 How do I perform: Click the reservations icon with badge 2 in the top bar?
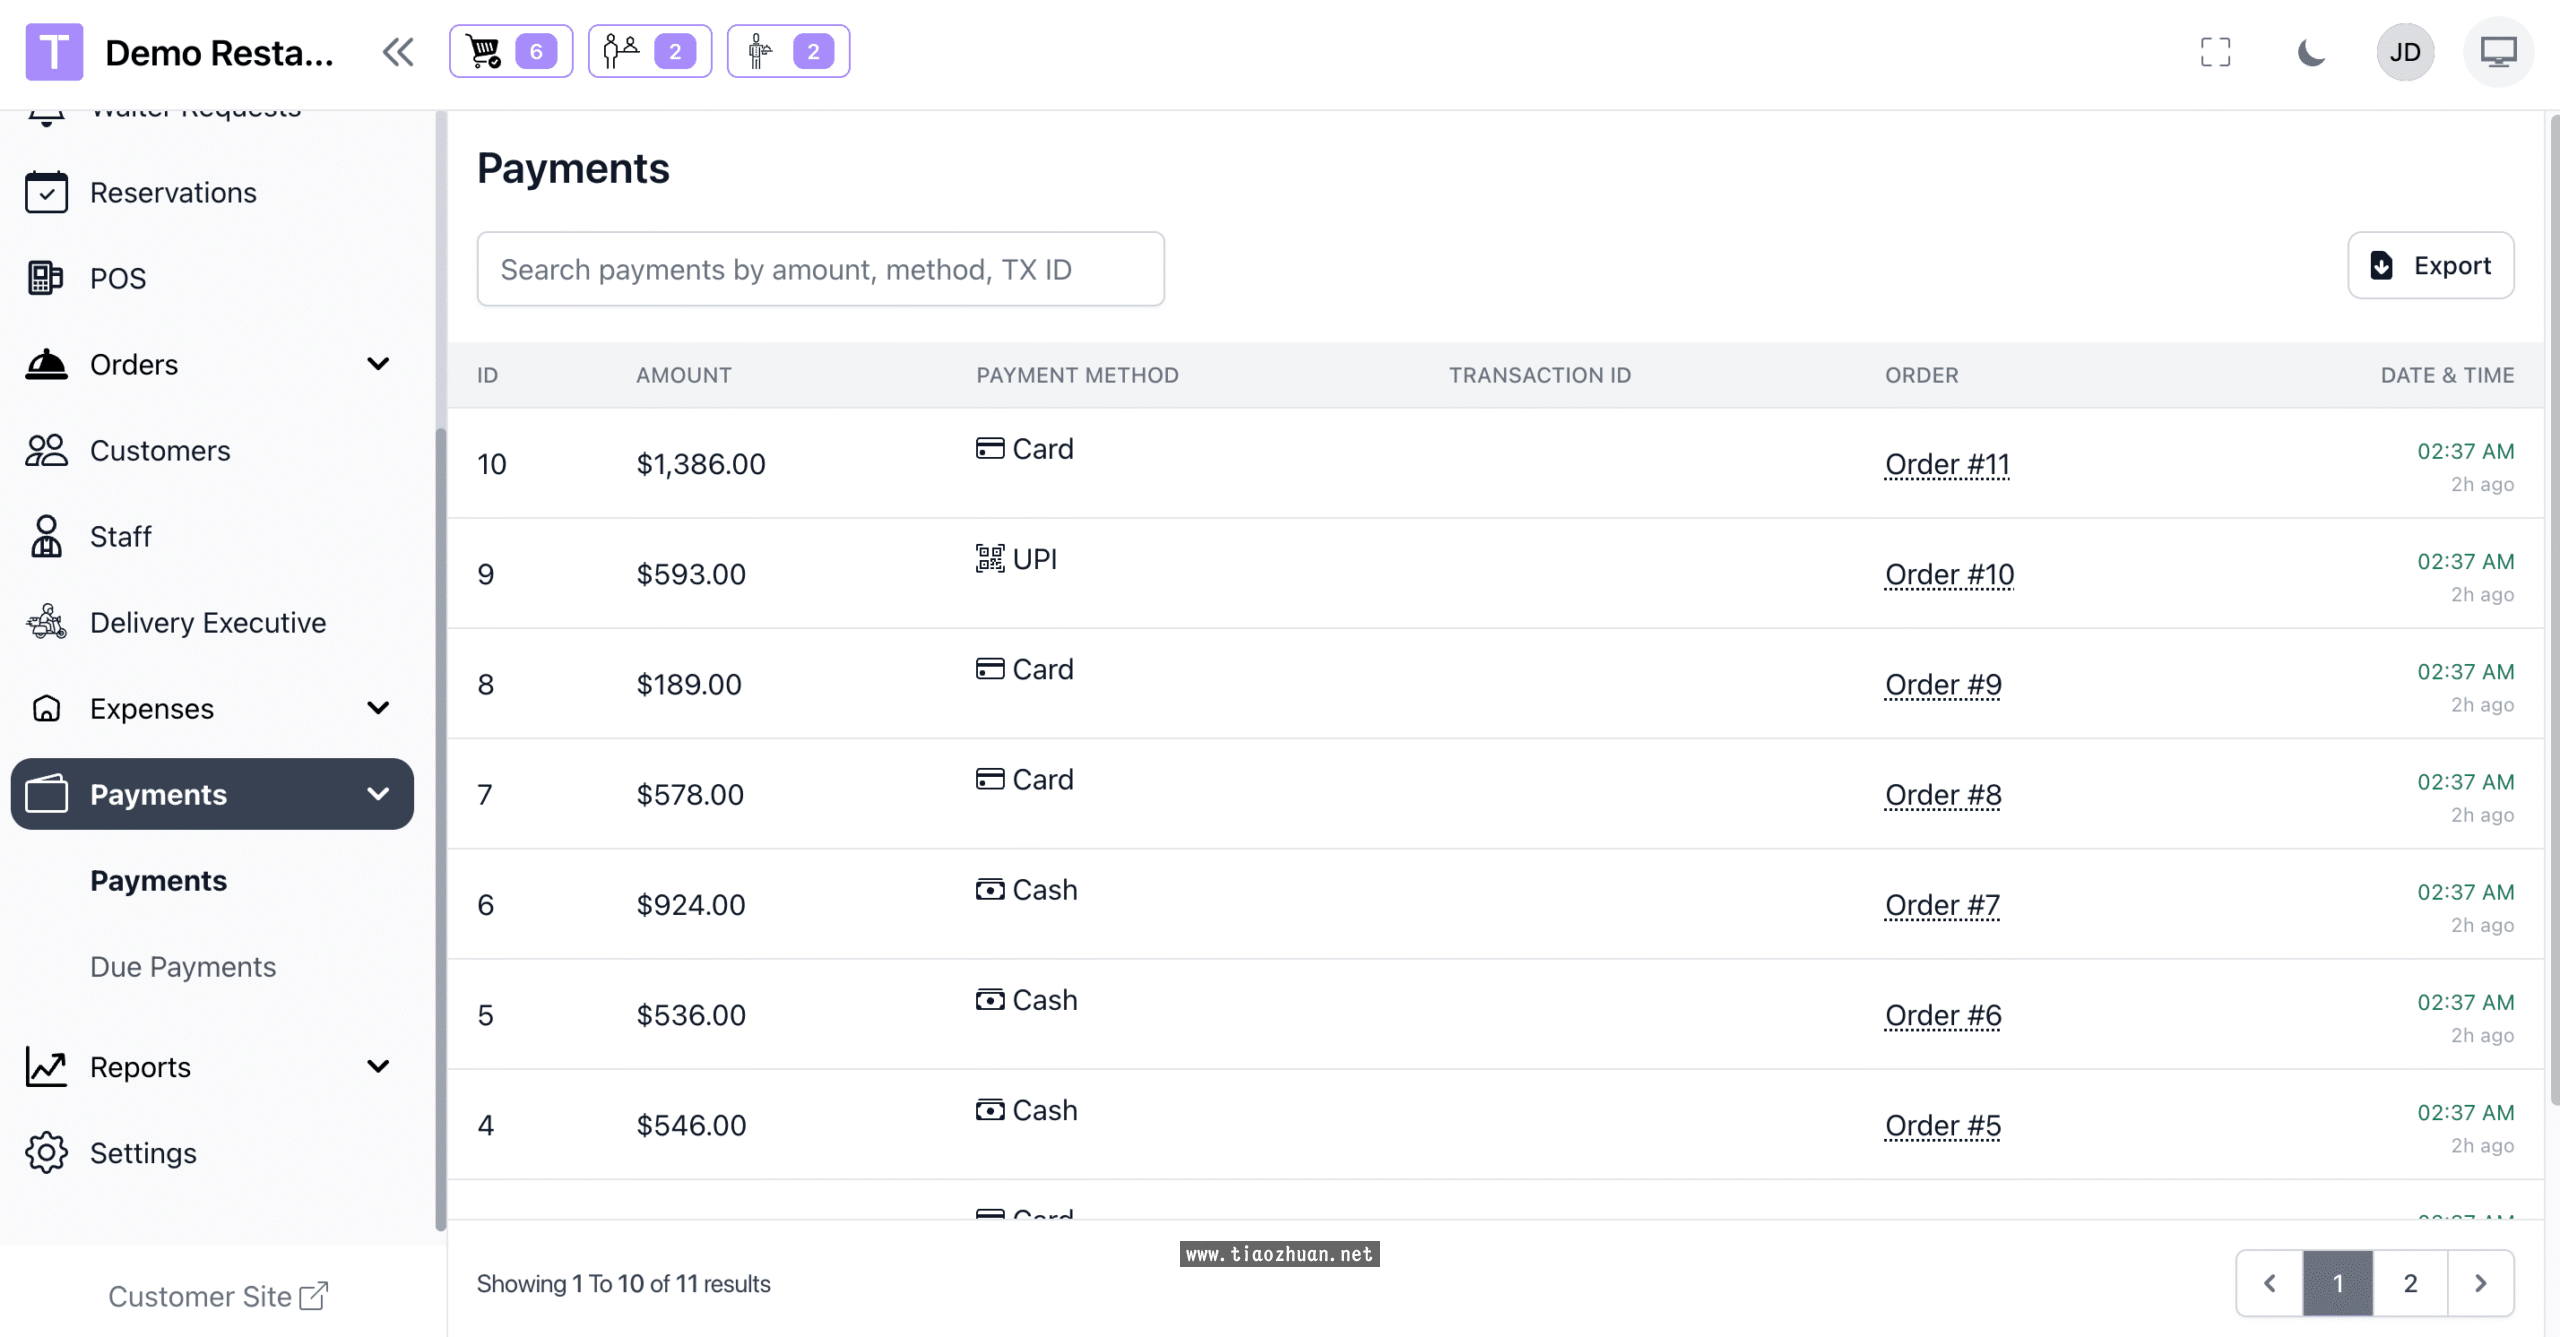[x=649, y=51]
